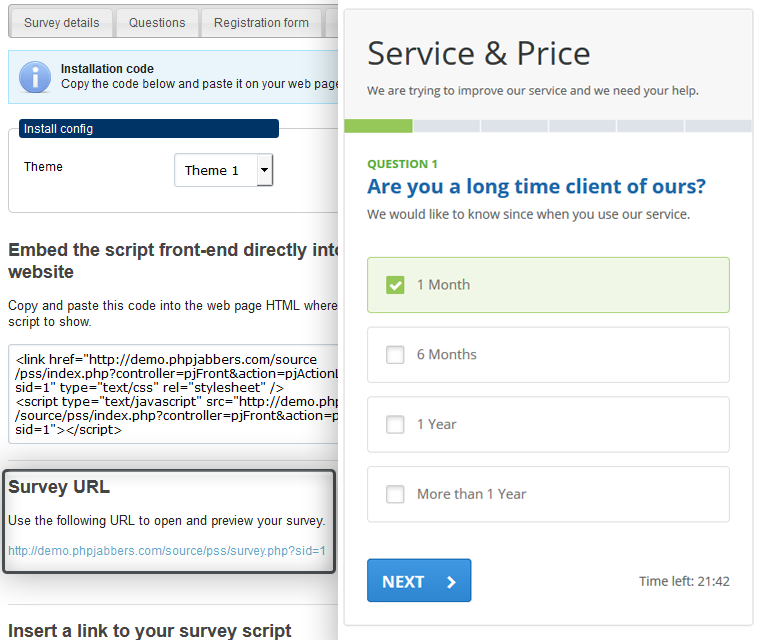Click the green first segment of progress bar
The height and width of the screenshot is (640, 760).
(x=378, y=126)
